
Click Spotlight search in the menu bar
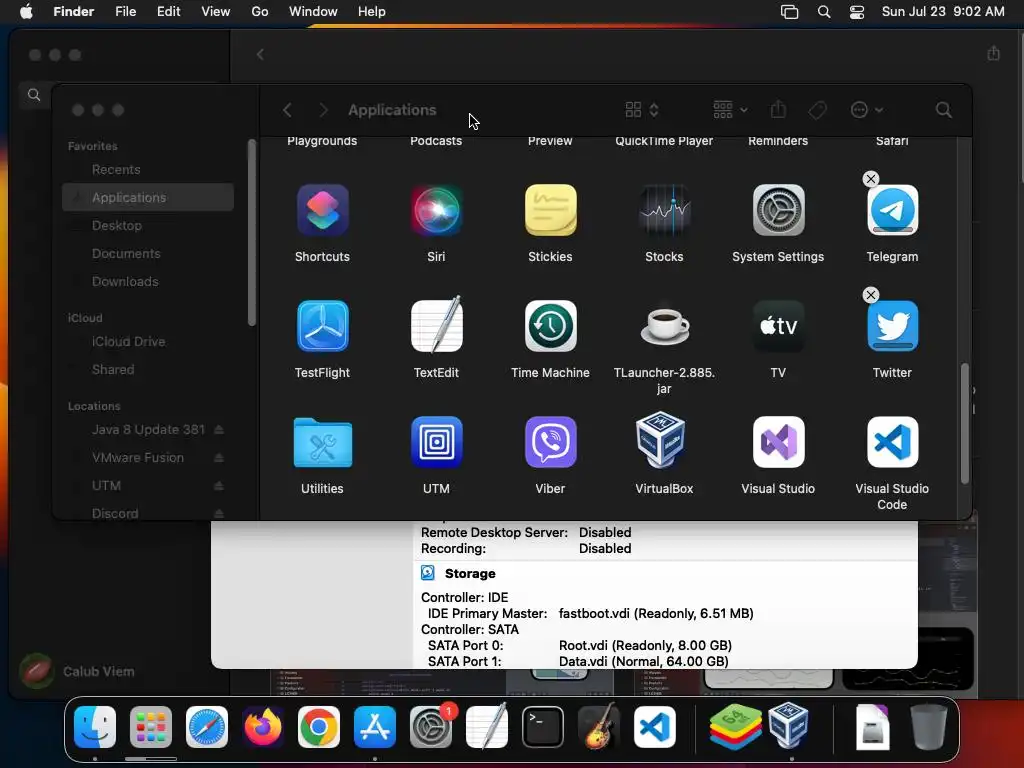coord(824,12)
